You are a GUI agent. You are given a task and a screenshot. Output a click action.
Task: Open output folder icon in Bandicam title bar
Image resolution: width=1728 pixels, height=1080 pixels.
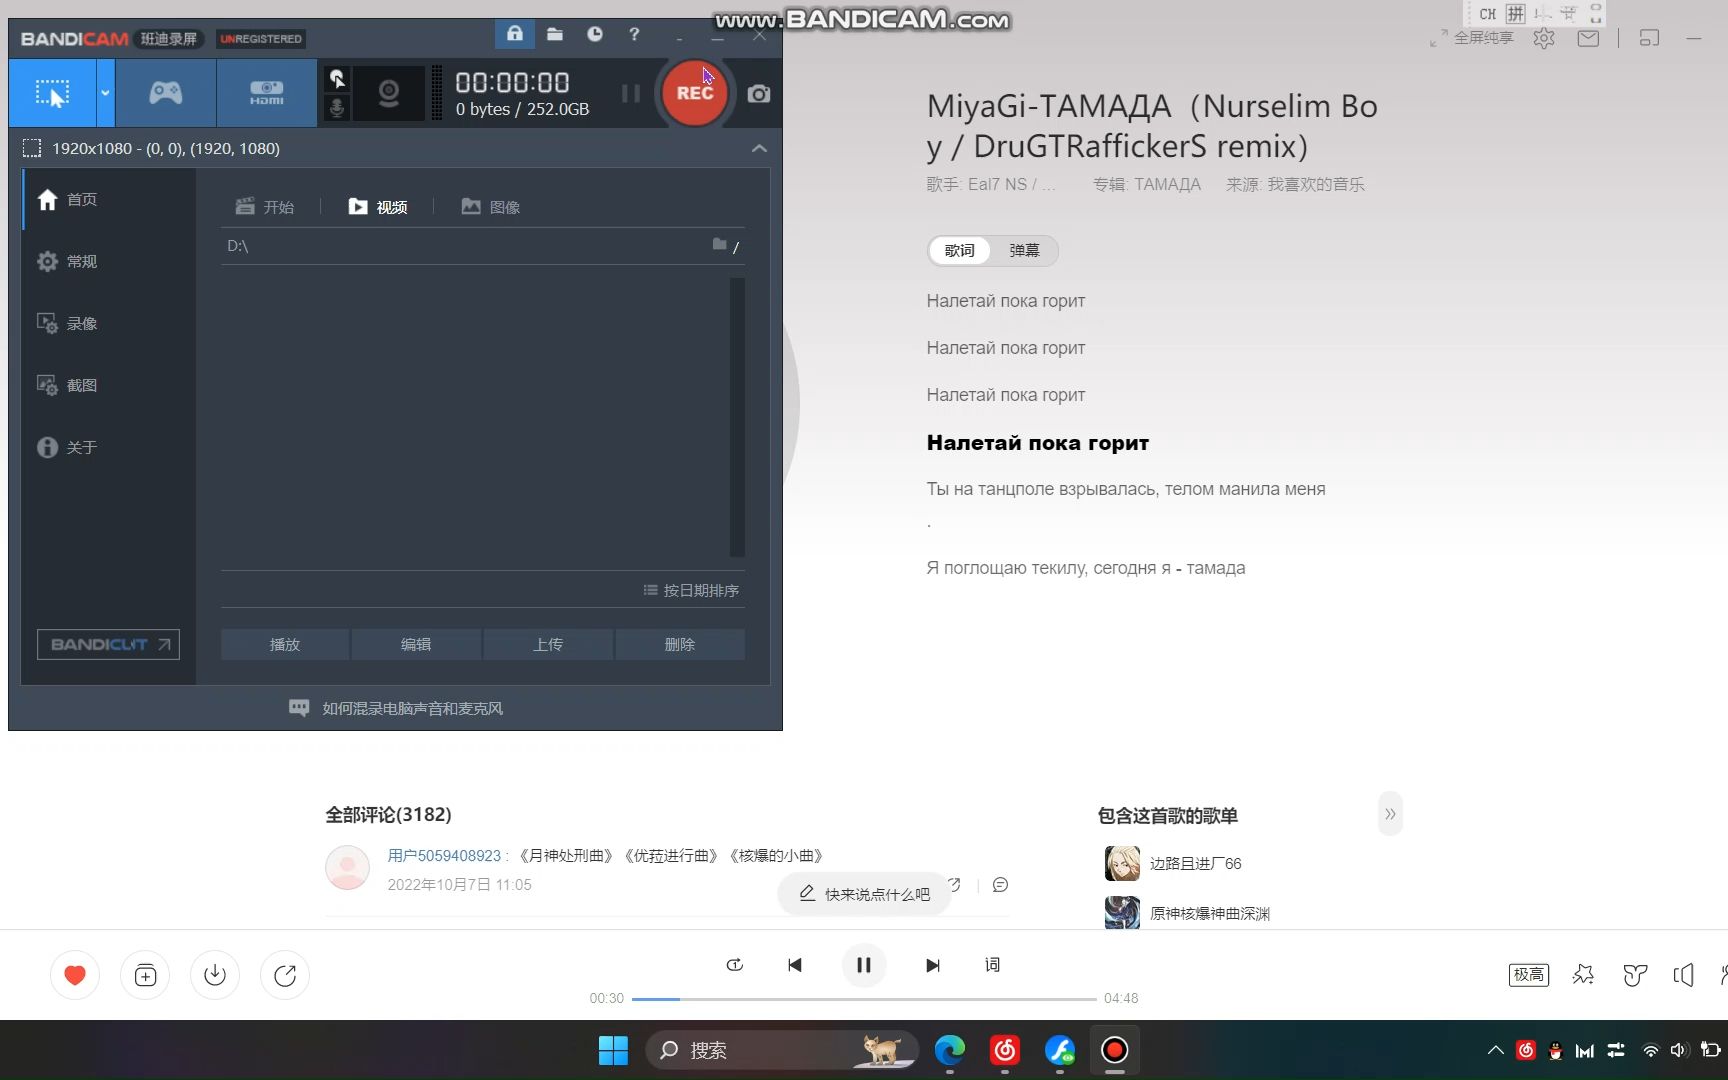(555, 34)
